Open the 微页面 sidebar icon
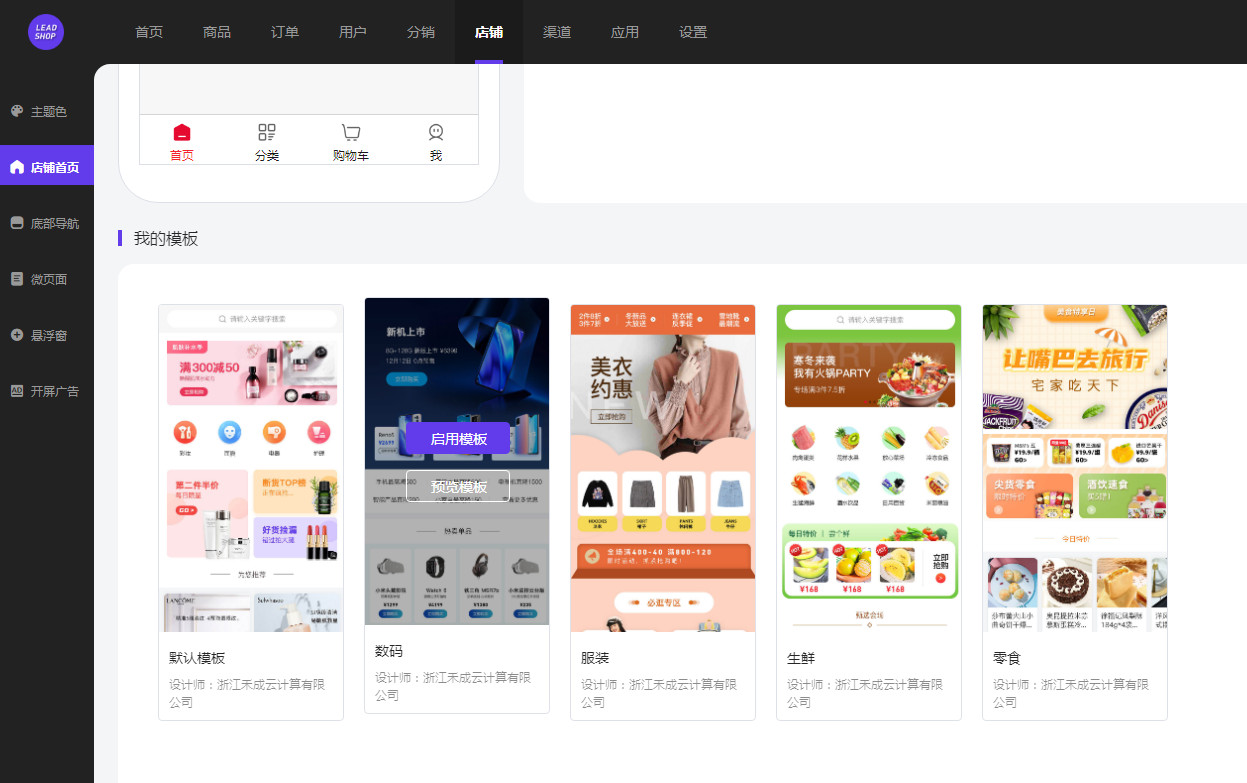The width and height of the screenshot is (1247, 783). (x=17, y=279)
